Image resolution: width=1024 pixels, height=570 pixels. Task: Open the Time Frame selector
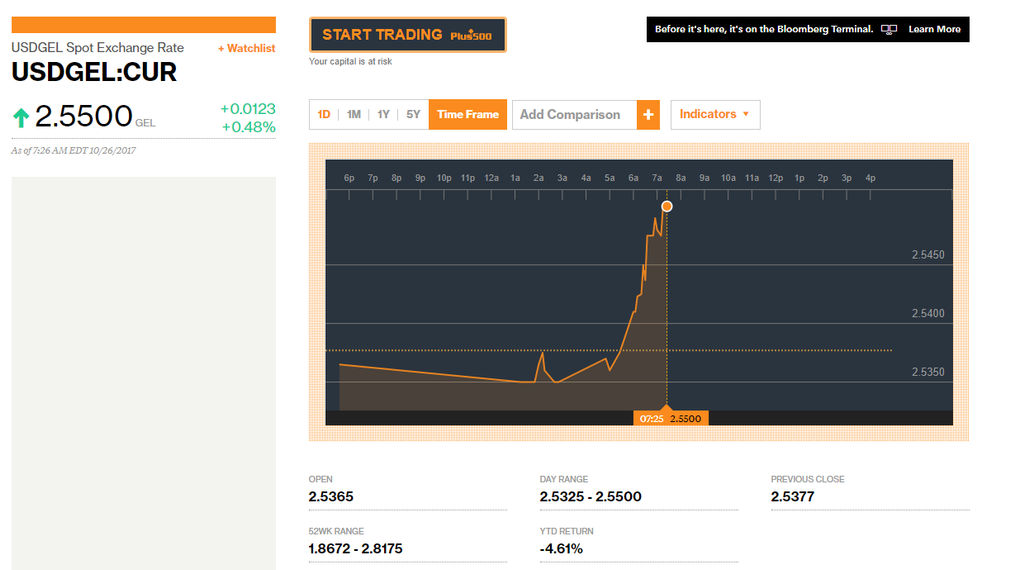point(468,114)
